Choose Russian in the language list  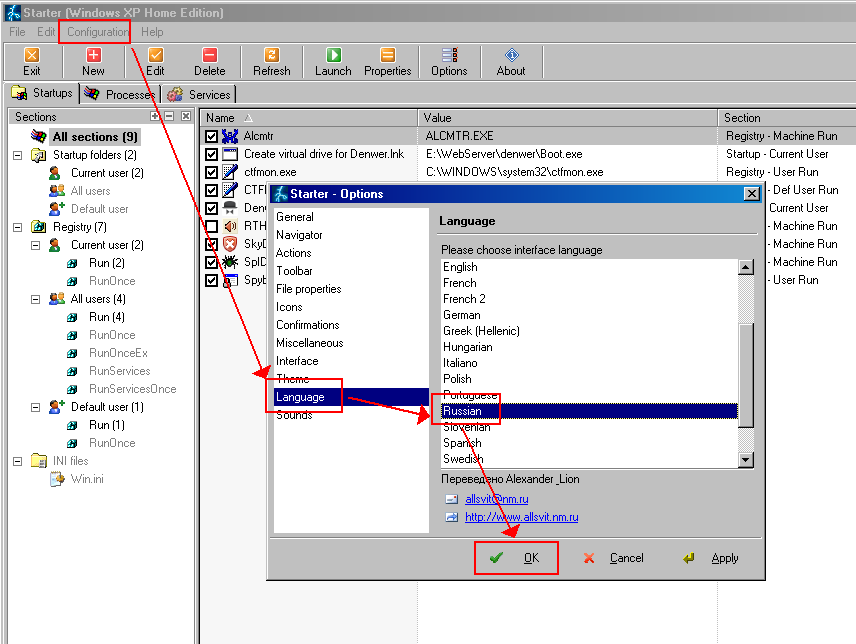(589, 411)
